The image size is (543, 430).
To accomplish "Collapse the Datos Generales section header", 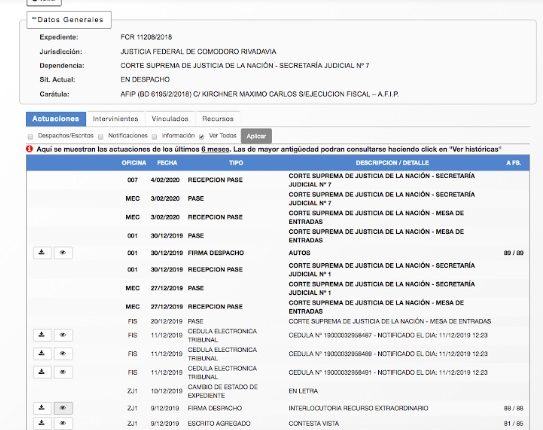I will pyautogui.click(x=69, y=20).
